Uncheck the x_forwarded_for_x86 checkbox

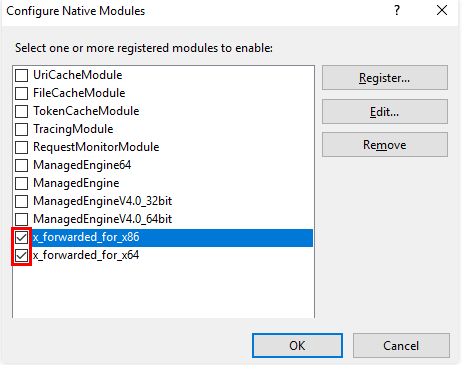pos(22,237)
